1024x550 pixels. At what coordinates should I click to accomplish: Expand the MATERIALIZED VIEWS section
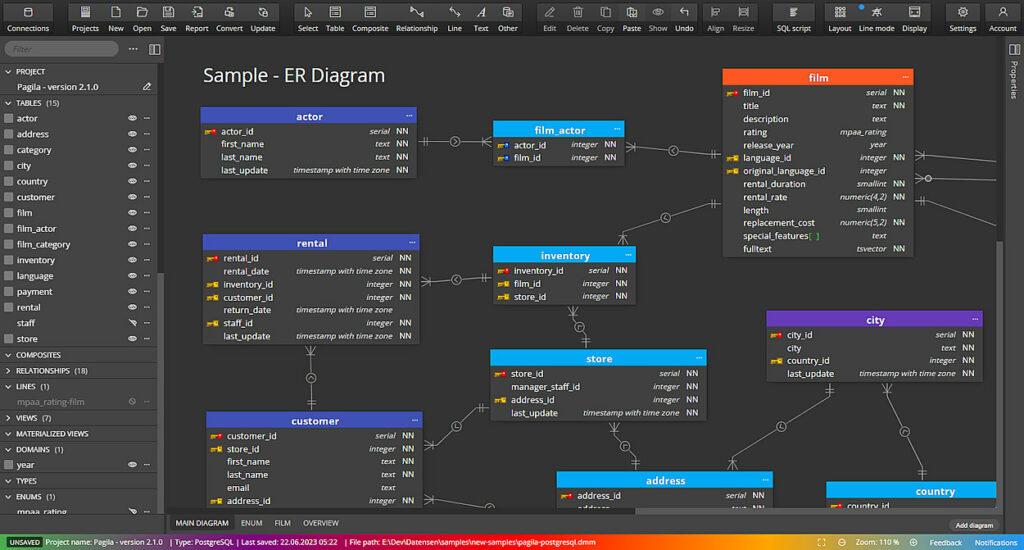(x=8, y=434)
